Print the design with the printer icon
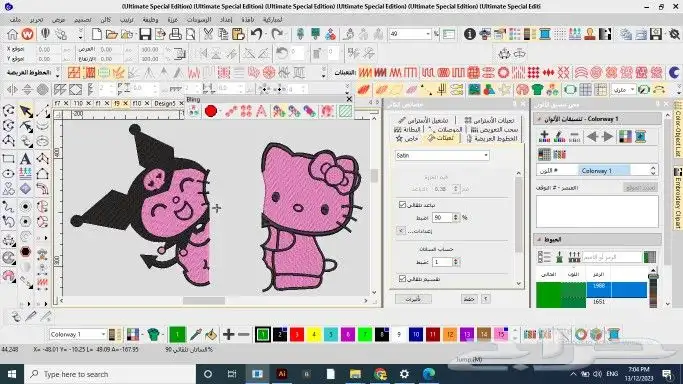The height and width of the screenshot is (384, 683). pyautogui.click(x=175, y=34)
